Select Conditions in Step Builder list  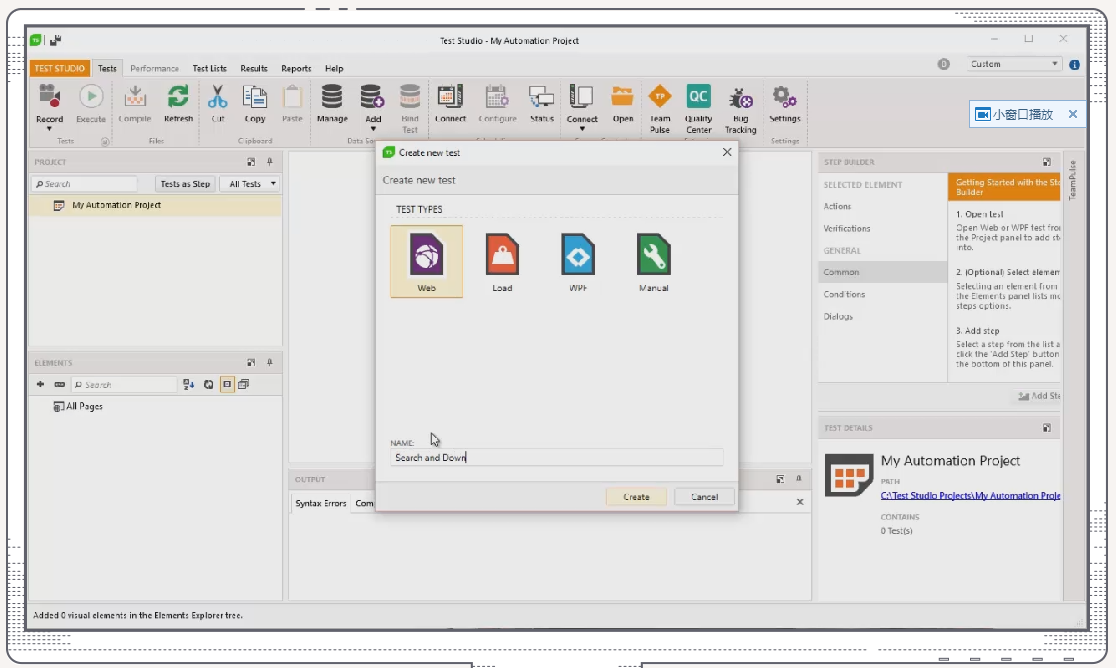point(844,295)
